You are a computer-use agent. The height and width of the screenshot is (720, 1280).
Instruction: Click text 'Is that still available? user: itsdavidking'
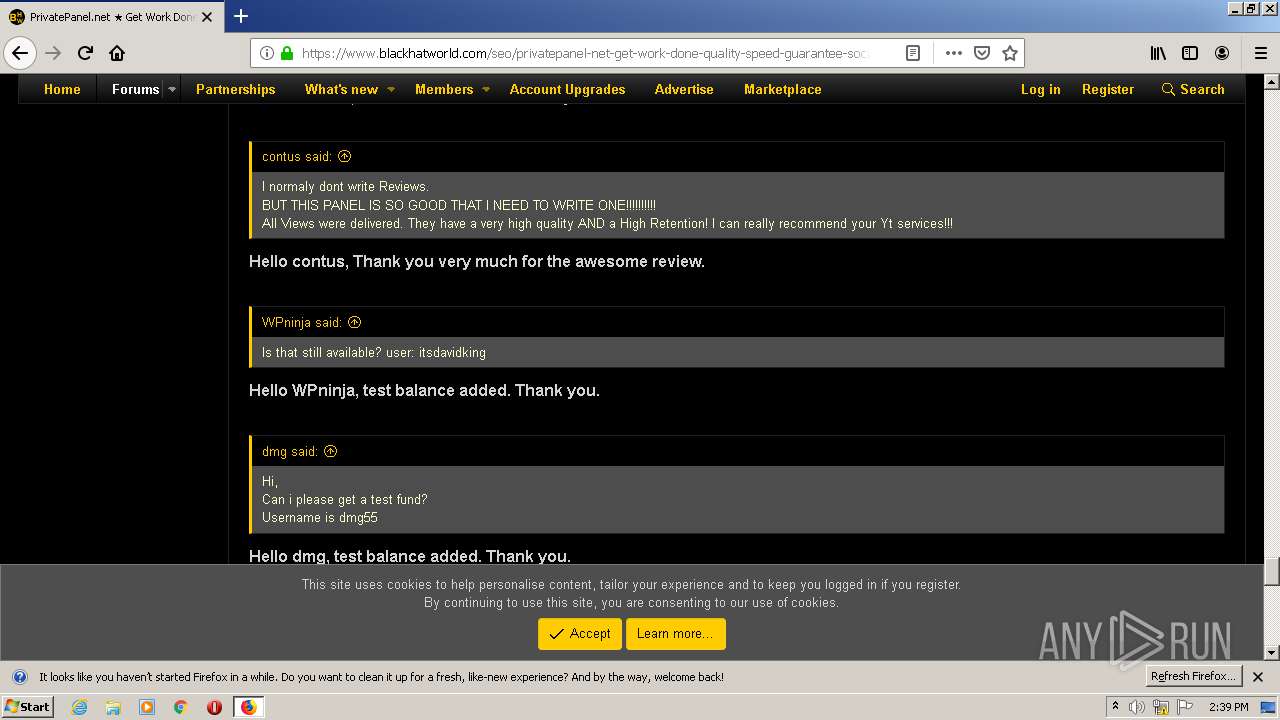point(374,352)
